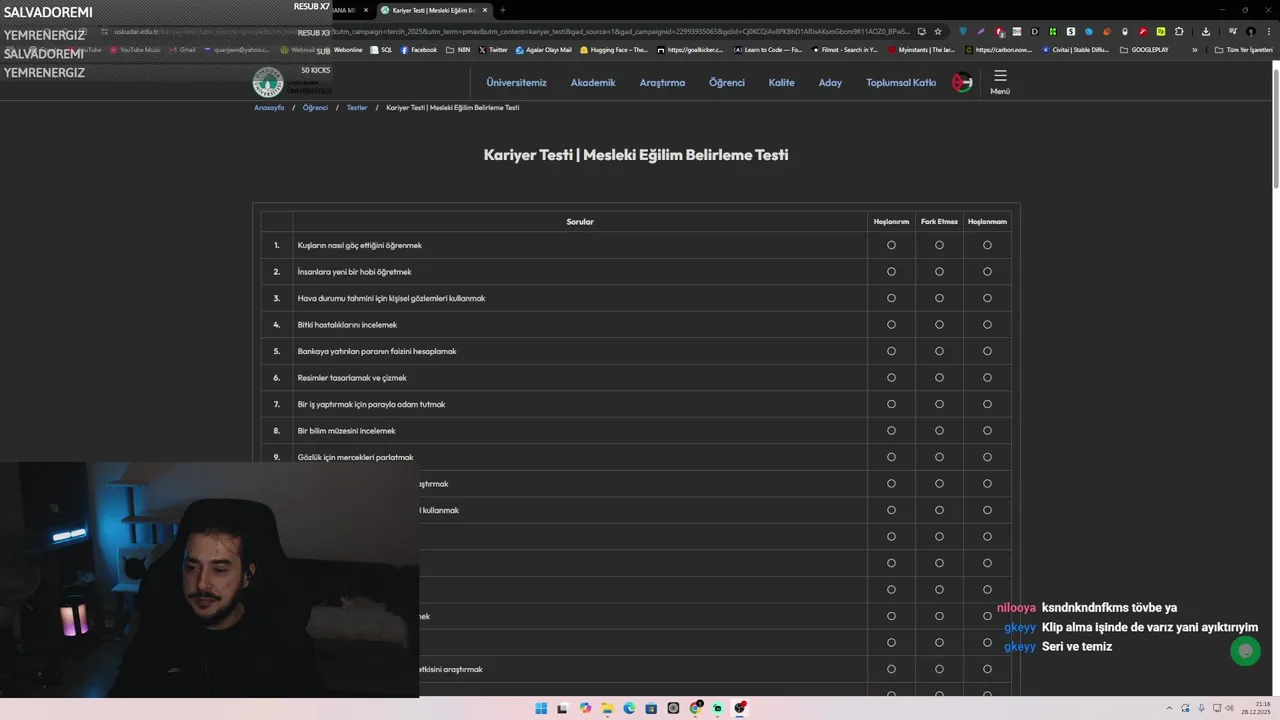Go to Testler breadcrumb link
Image resolution: width=1280 pixels, height=720 pixels.
click(x=357, y=107)
